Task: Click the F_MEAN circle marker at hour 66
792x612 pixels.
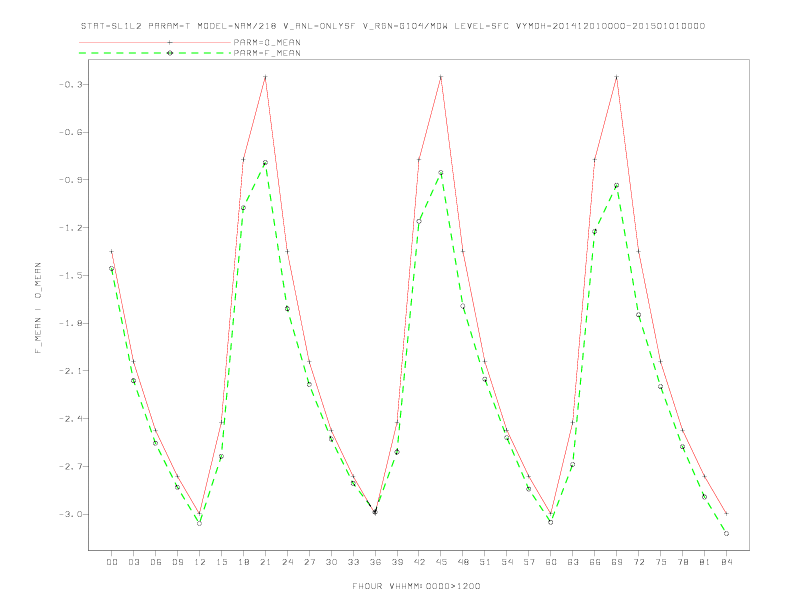Action: pos(595,231)
